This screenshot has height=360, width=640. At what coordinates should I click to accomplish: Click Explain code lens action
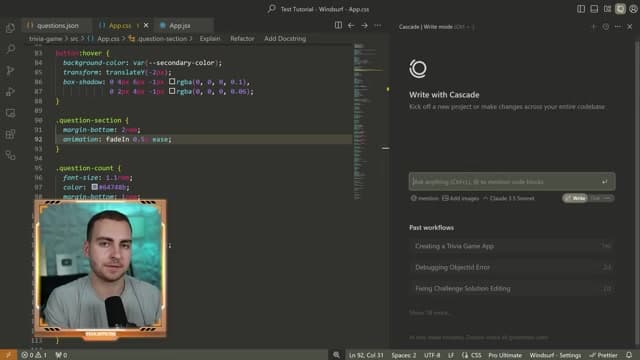click(210, 39)
